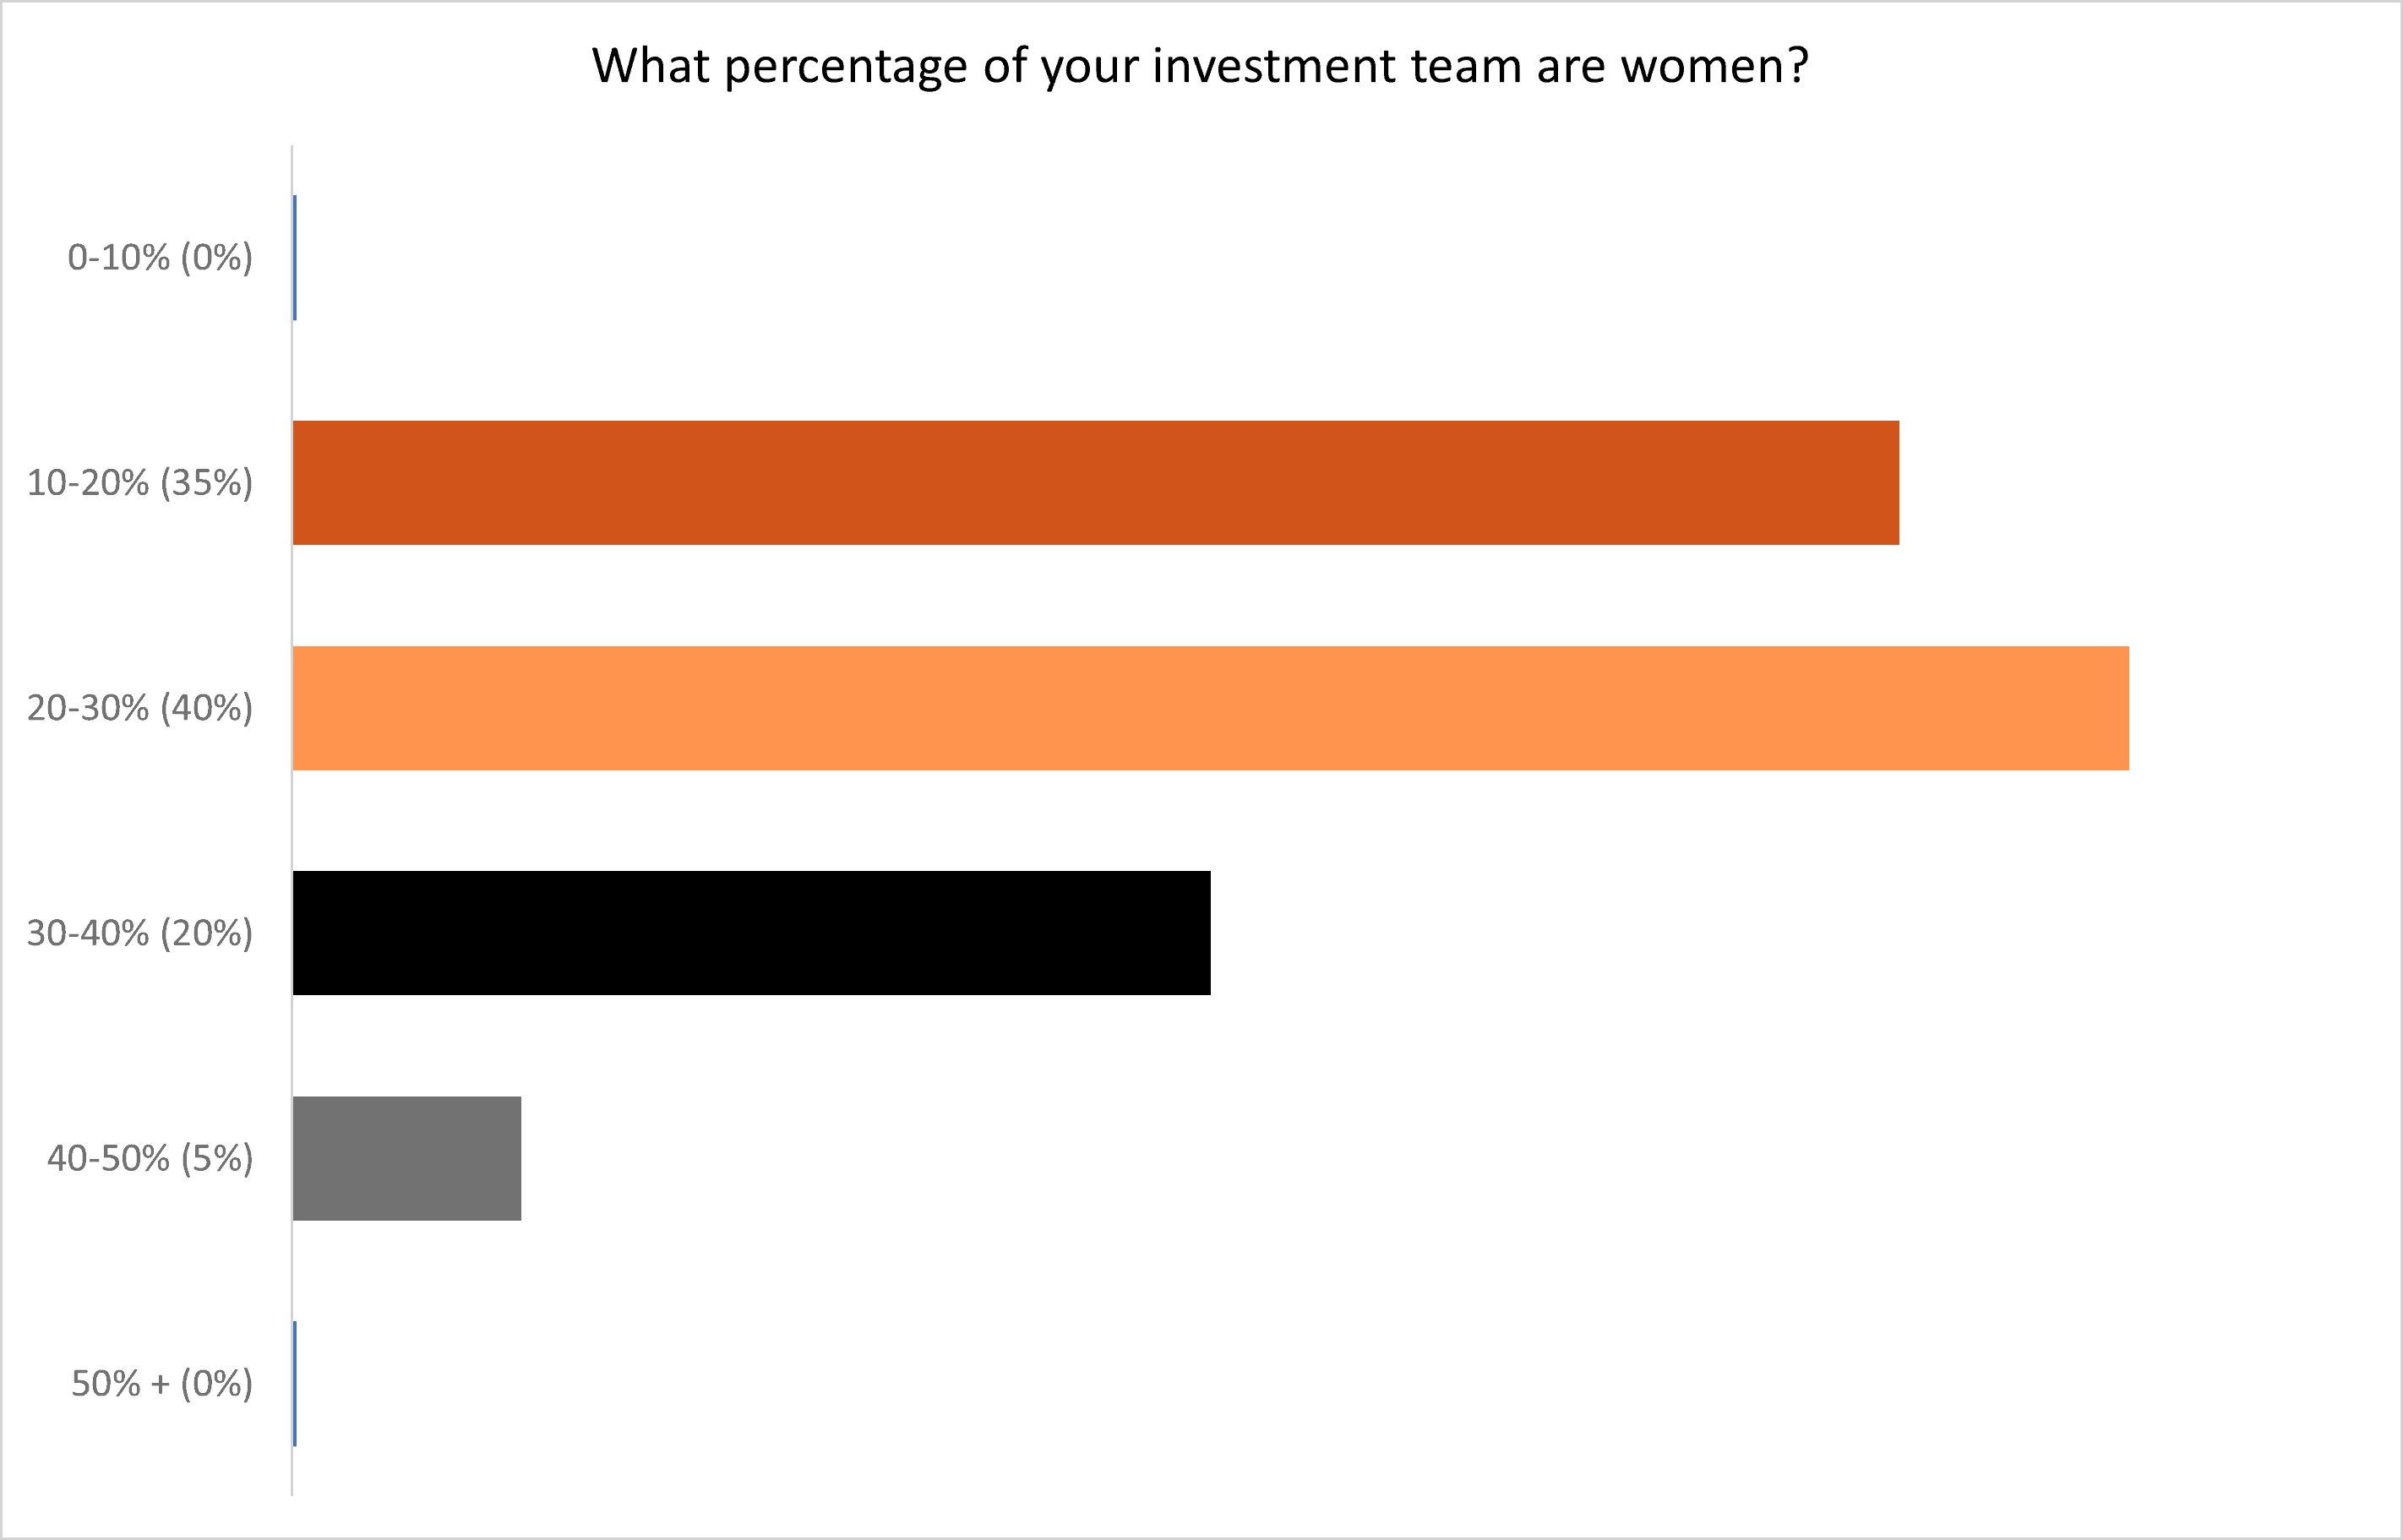Select the "20-30% (40%)" category label
The width and height of the screenshot is (2403, 1540).
click(139, 708)
